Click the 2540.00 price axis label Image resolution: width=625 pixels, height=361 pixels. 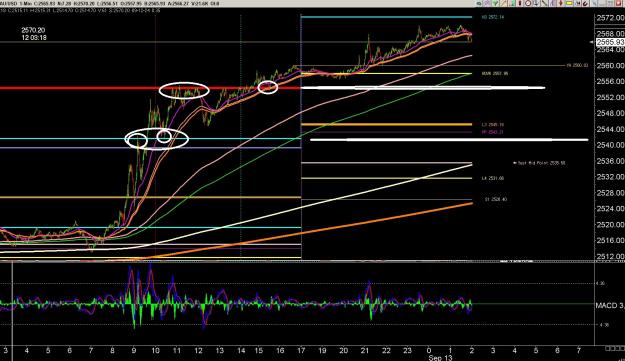click(610, 145)
